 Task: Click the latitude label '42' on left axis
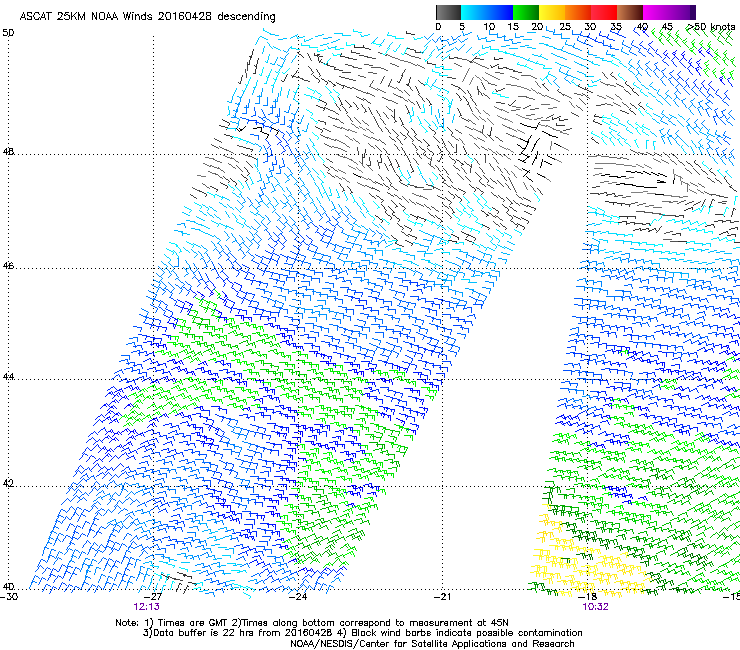8,484
